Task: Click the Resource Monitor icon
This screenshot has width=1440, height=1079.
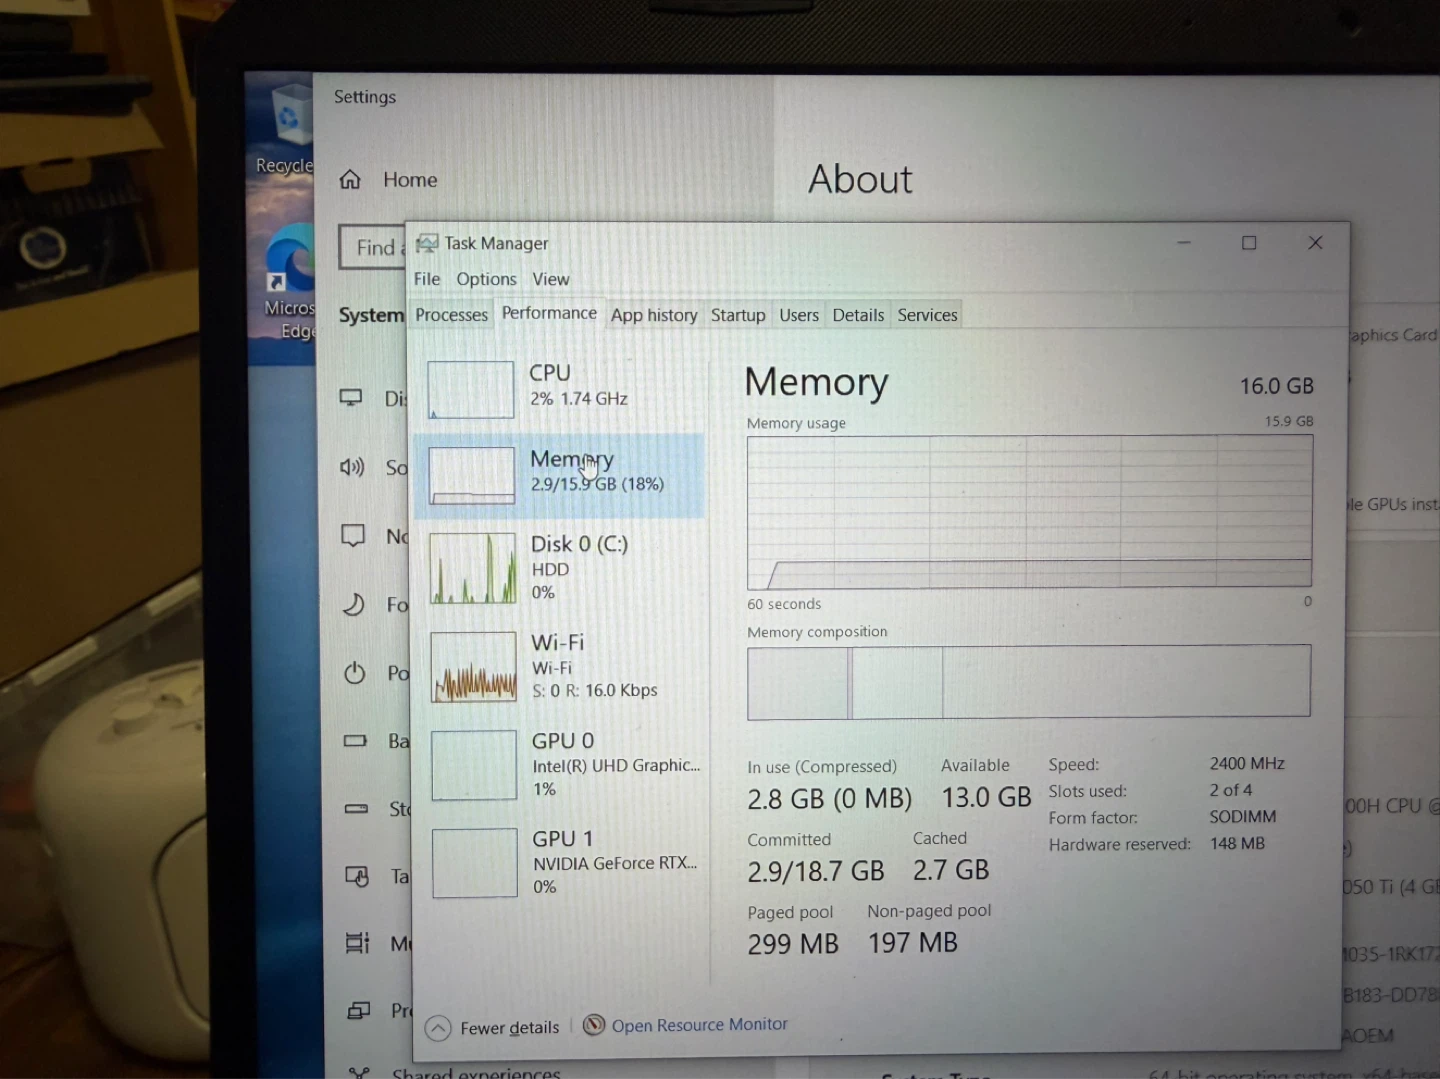Action: (594, 1025)
